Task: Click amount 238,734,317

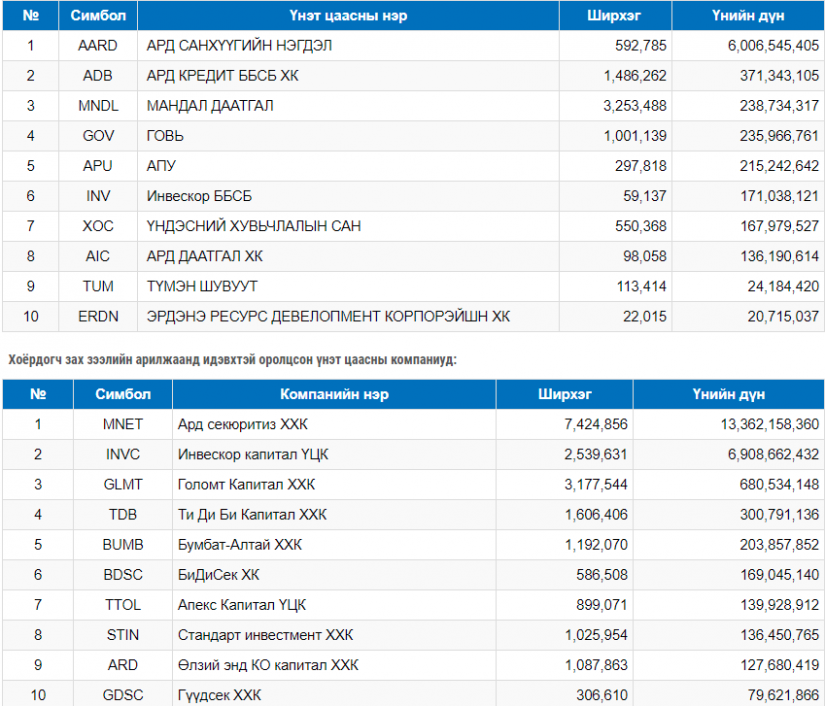Action: 779,106
